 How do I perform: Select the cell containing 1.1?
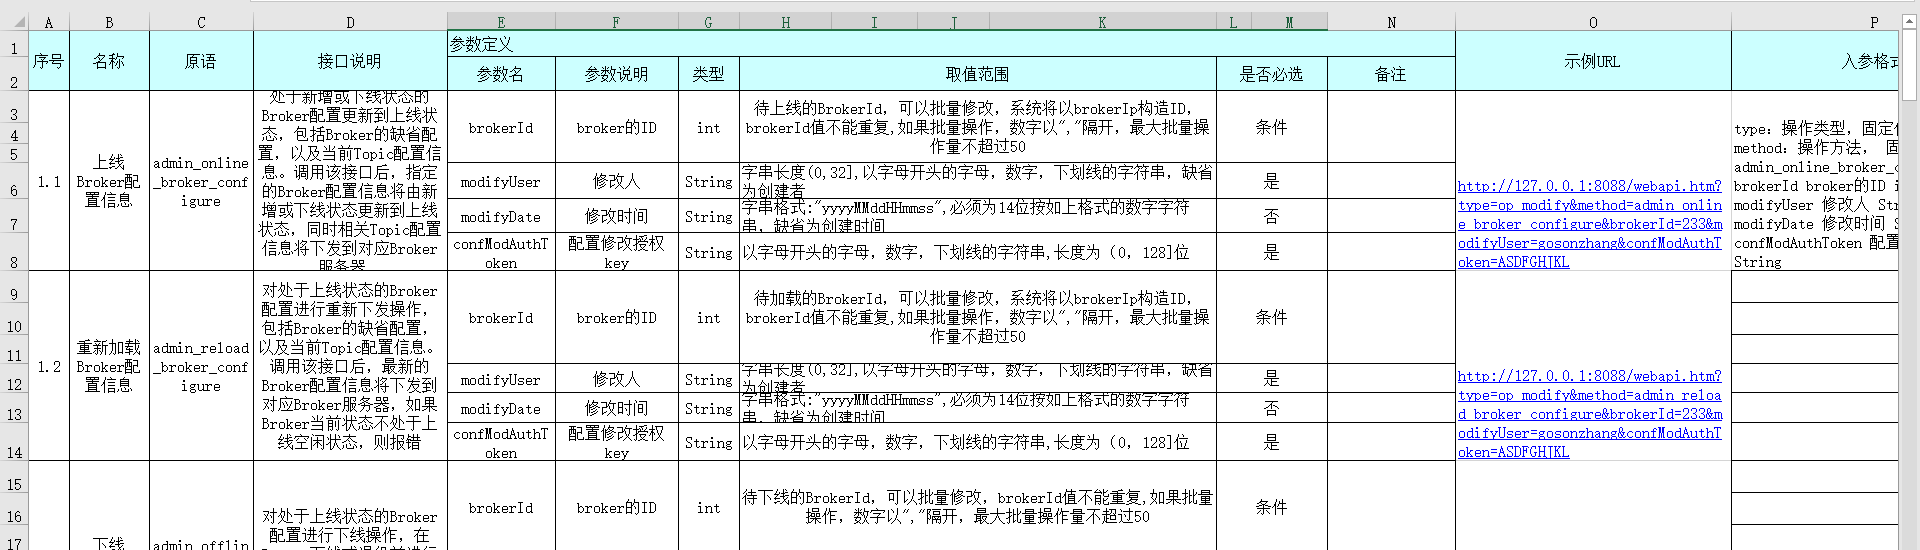pos(49,181)
